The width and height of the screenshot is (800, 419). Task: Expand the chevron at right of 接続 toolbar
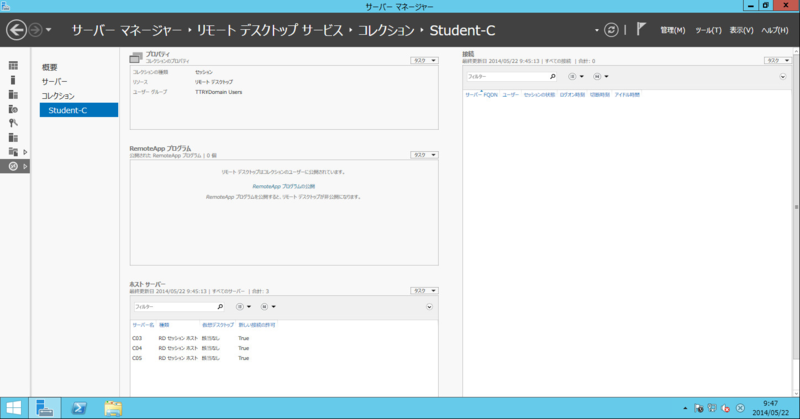(x=783, y=77)
